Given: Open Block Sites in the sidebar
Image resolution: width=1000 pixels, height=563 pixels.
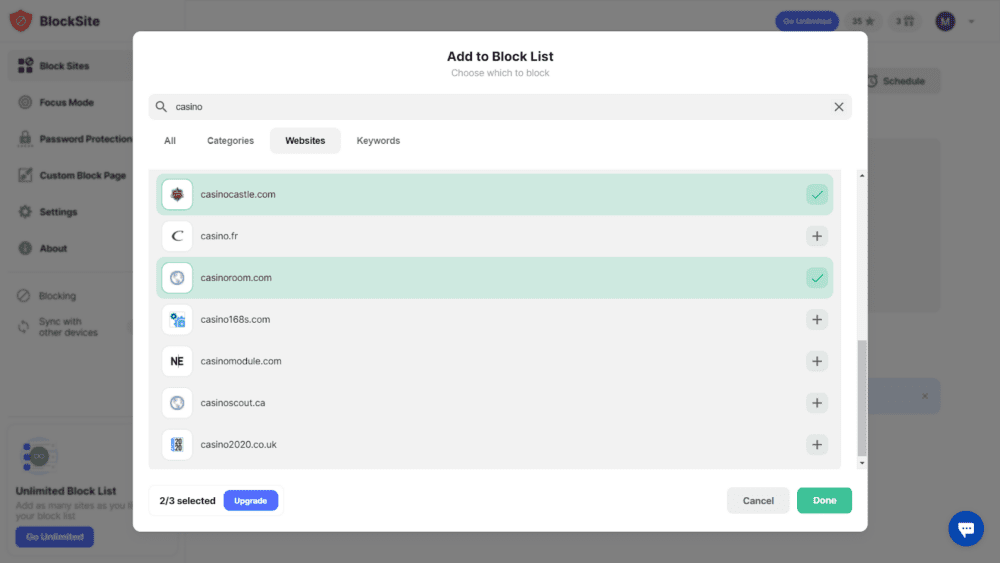Looking at the screenshot, I should (70, 66).
